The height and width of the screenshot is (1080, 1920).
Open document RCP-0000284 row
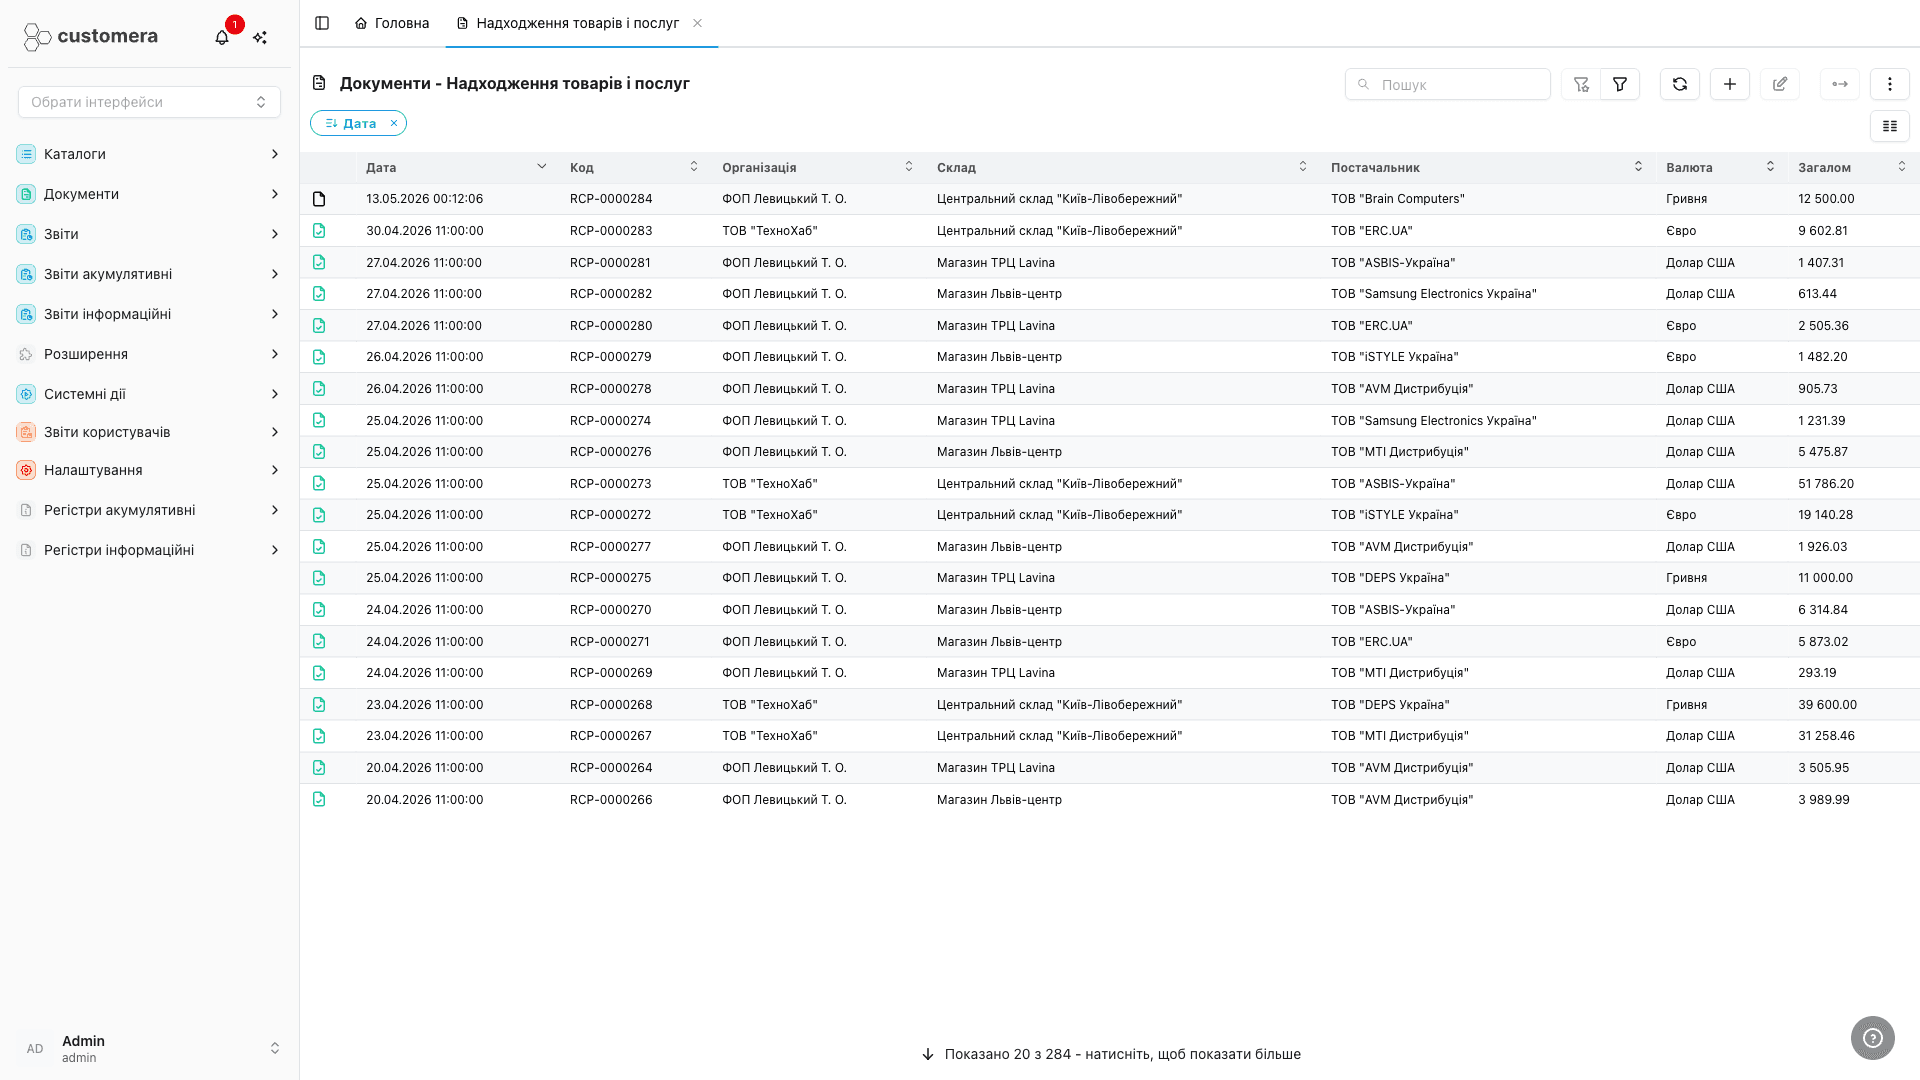coord(1110,199)
